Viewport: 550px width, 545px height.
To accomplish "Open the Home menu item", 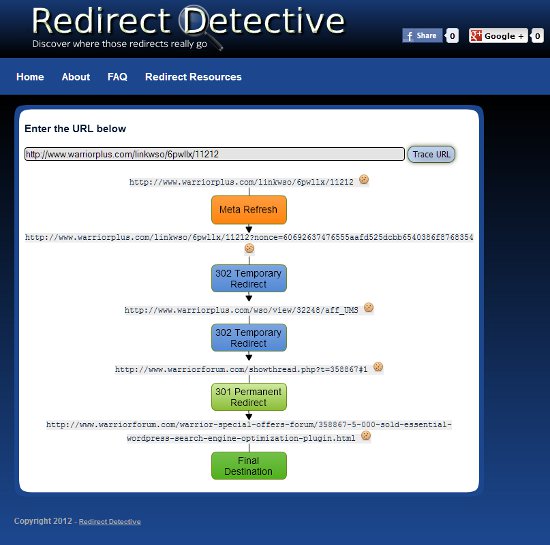I will coord(30,77).
